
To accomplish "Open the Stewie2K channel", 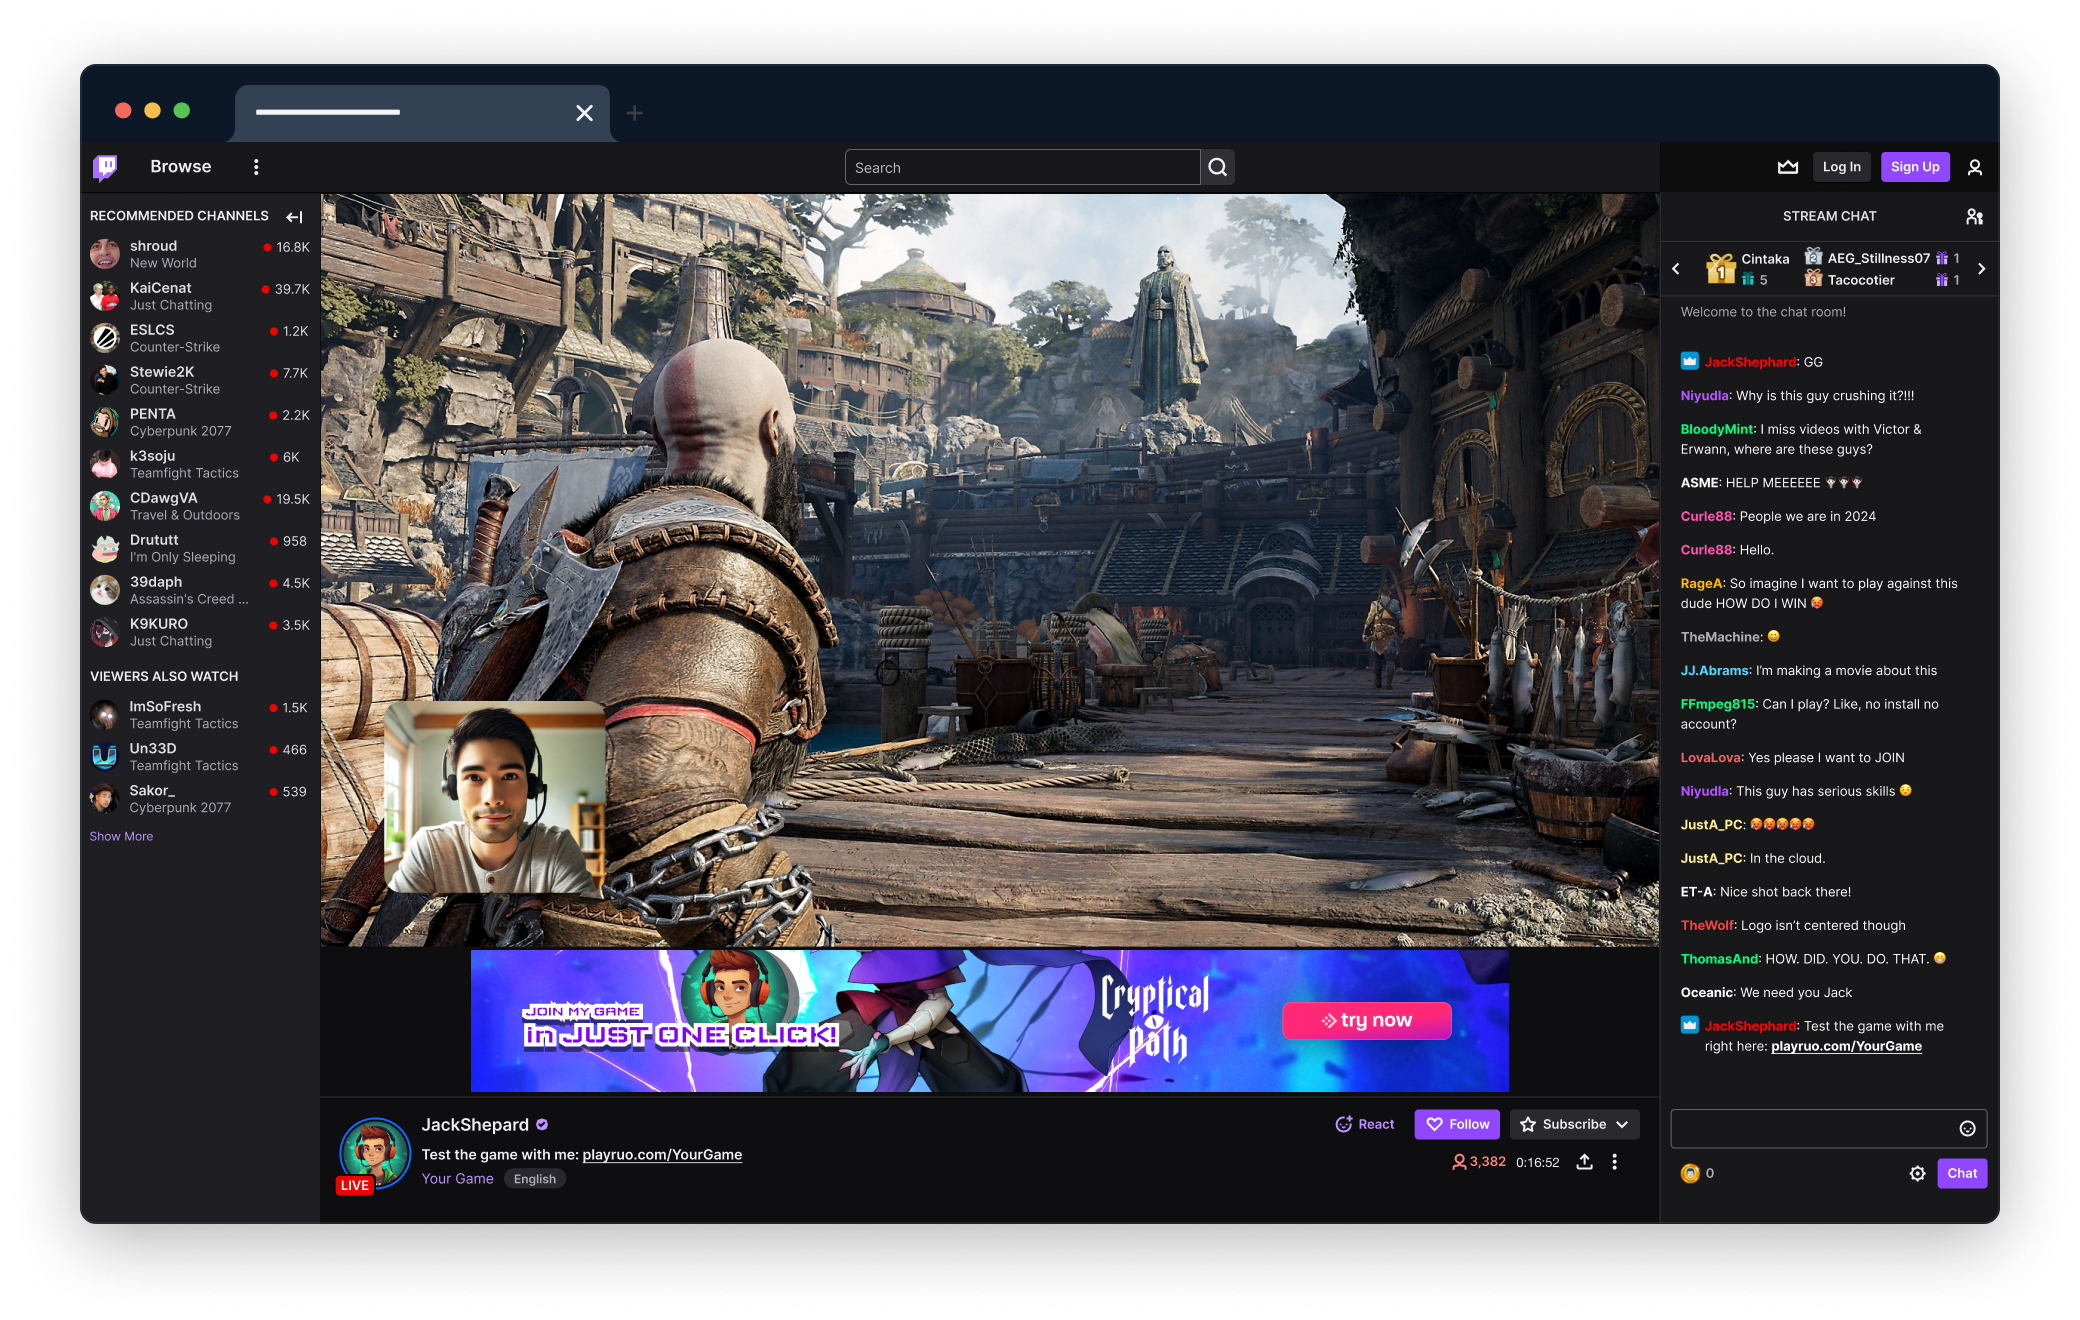I will click(x=200, y=380).
